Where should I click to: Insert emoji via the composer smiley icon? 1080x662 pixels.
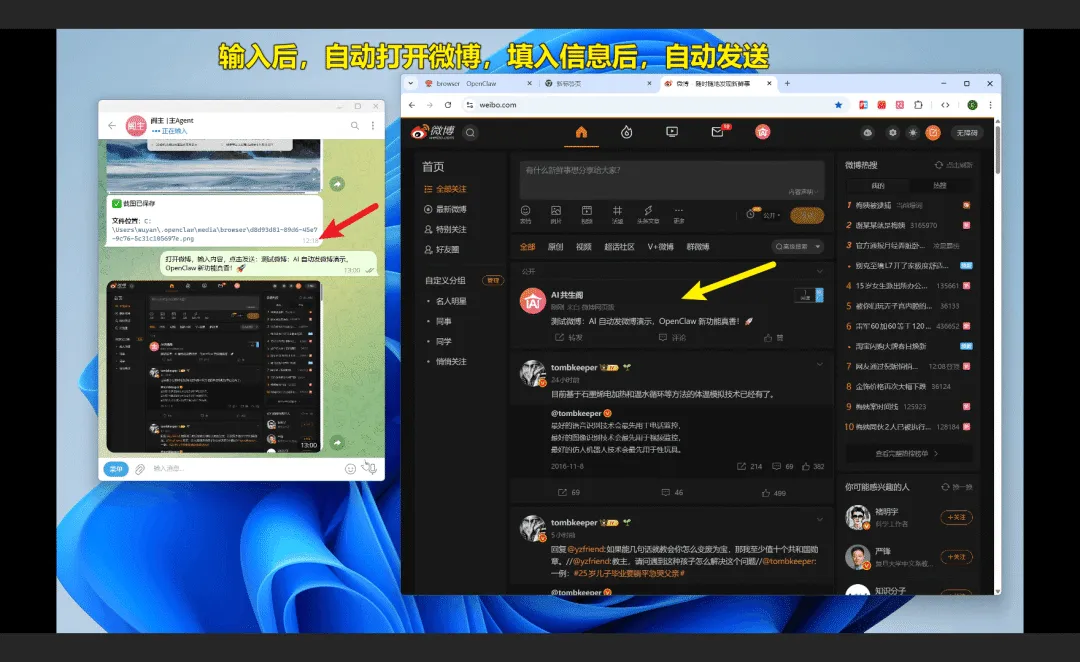click(x=526, y=211)
